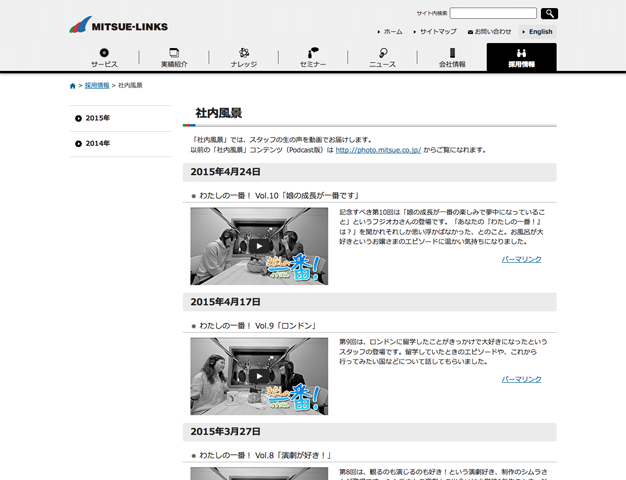
Task: Click the search magnifier button
Action: tap(549, 14)
